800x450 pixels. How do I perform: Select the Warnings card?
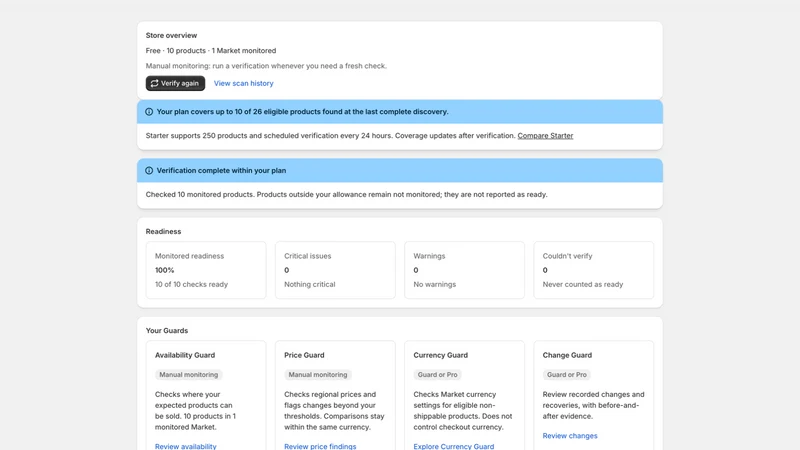point(464,270)
